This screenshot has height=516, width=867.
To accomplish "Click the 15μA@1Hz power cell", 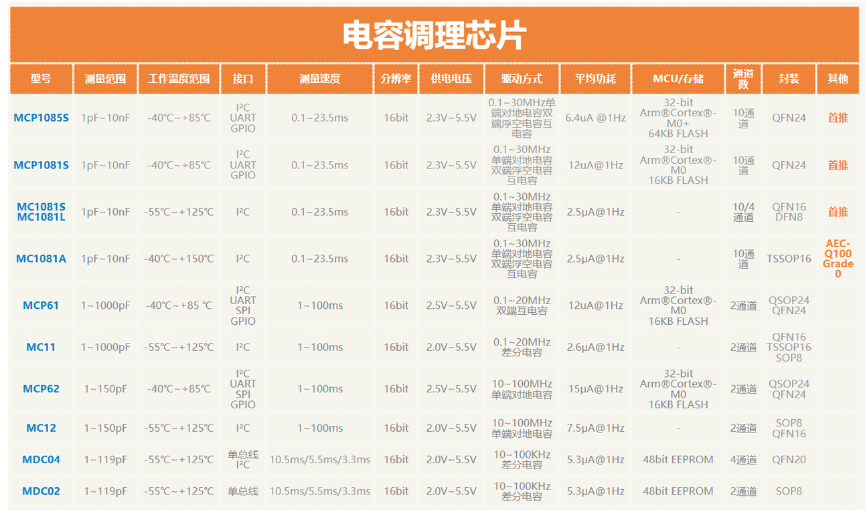I will point(596,389).
